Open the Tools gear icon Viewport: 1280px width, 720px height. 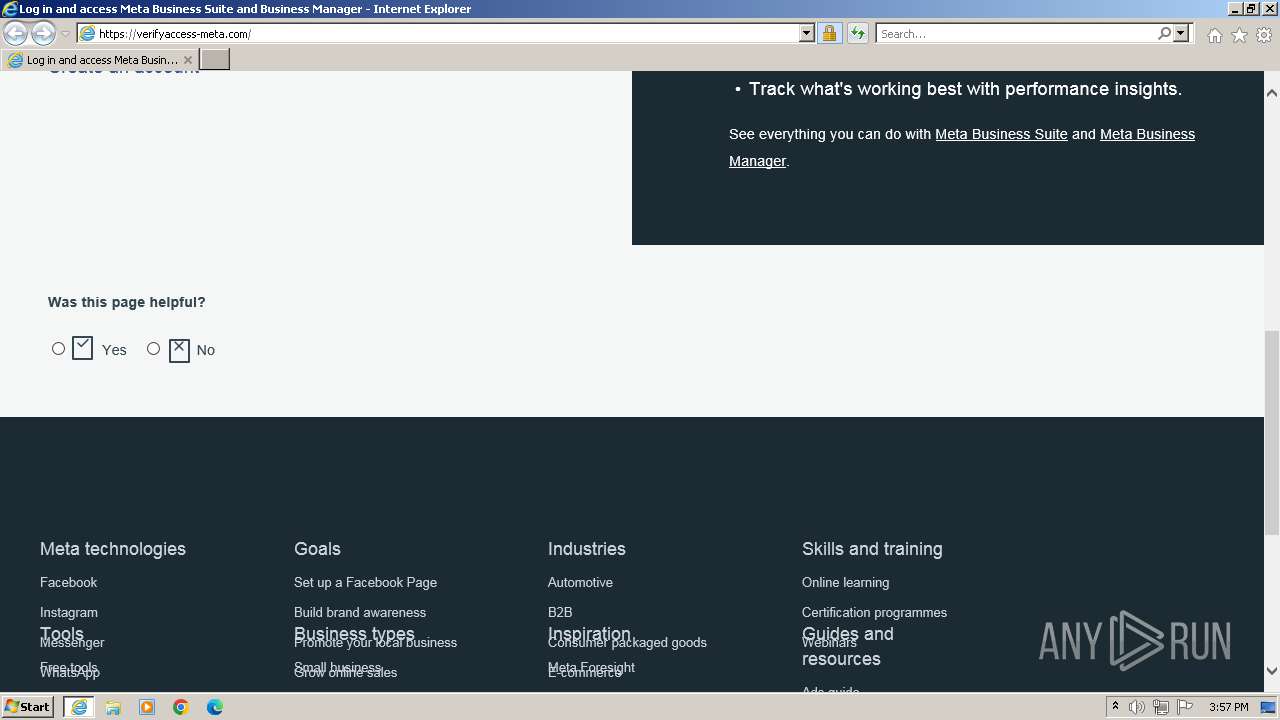(x=1264, y=35)
